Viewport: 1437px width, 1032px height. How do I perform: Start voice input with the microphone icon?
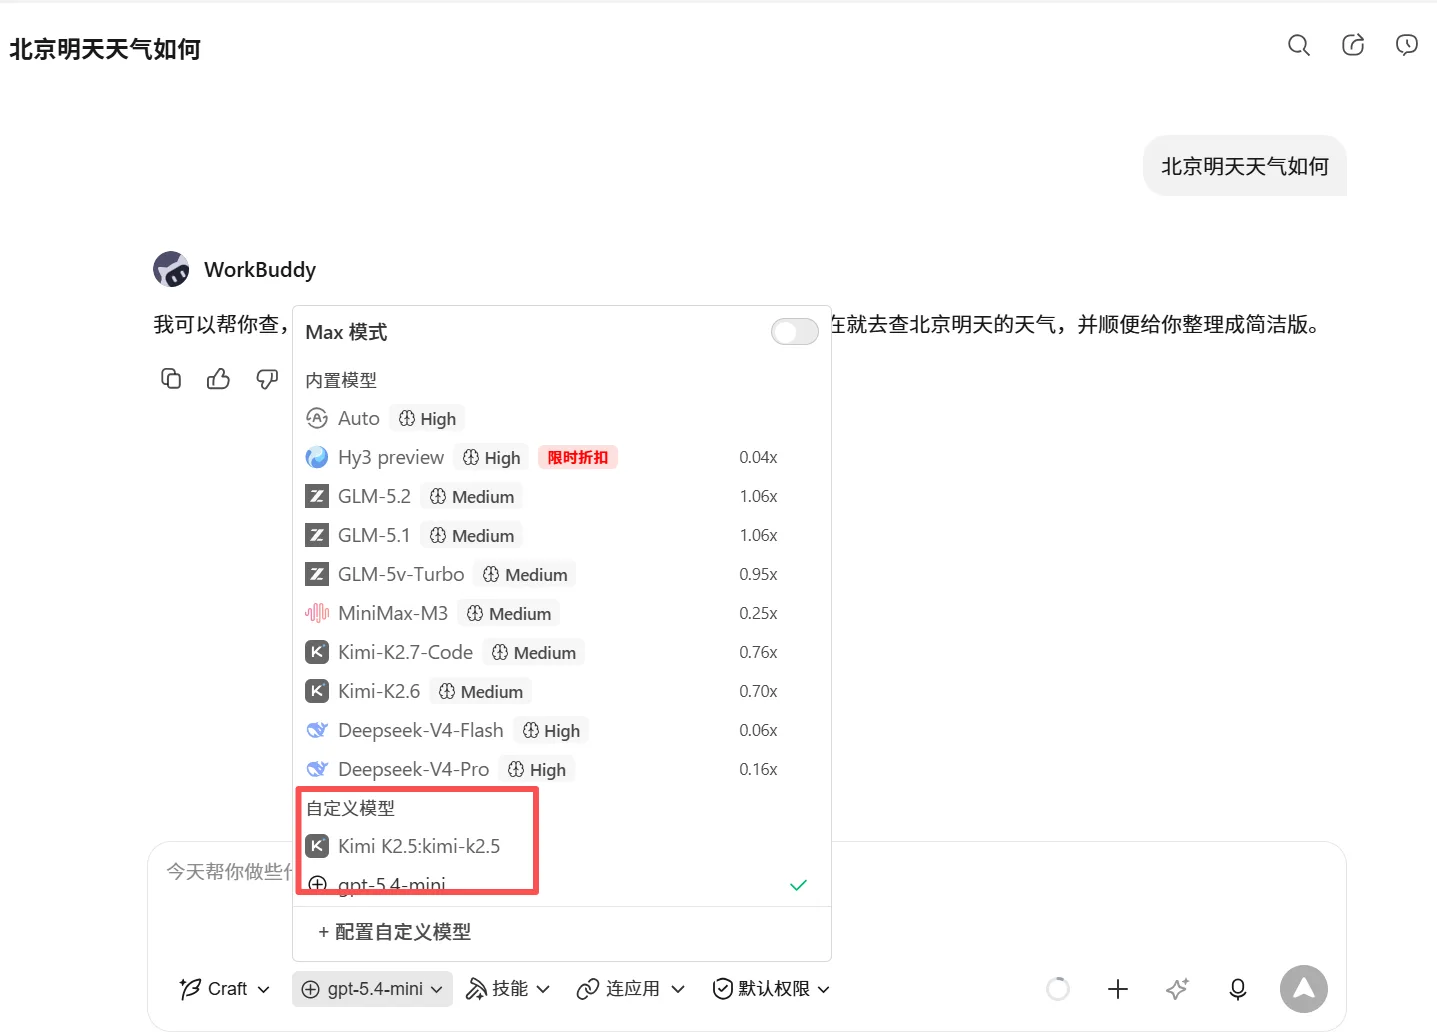(1238, 989)
